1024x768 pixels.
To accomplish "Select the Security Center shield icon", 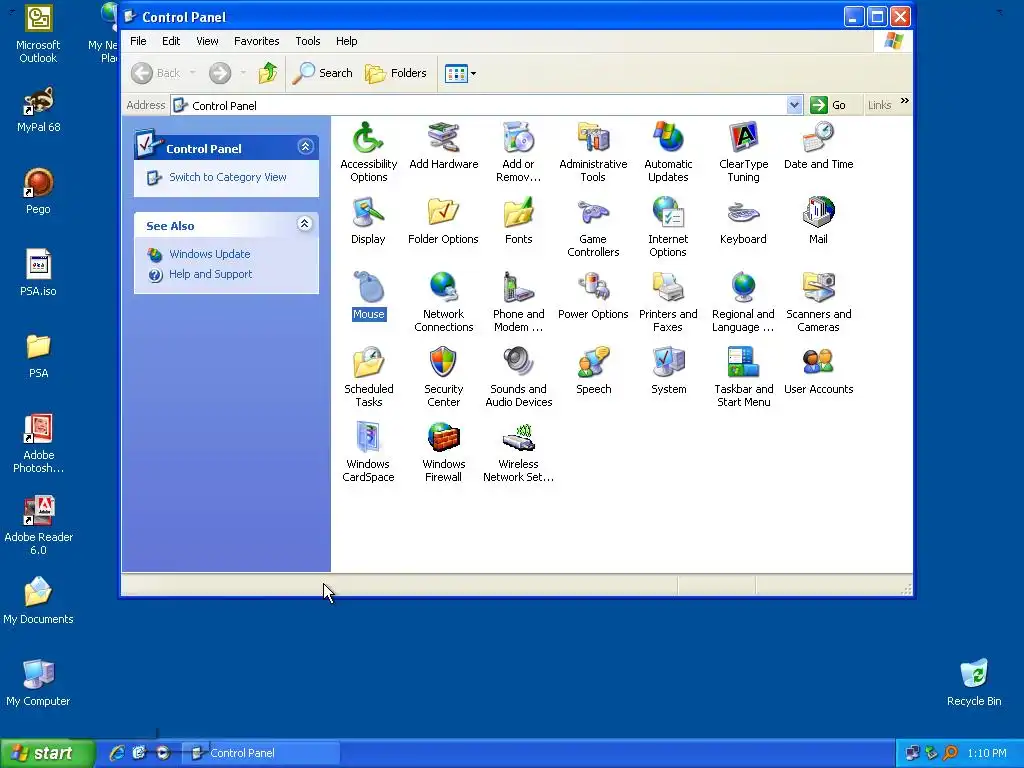I will coord(443,377).
